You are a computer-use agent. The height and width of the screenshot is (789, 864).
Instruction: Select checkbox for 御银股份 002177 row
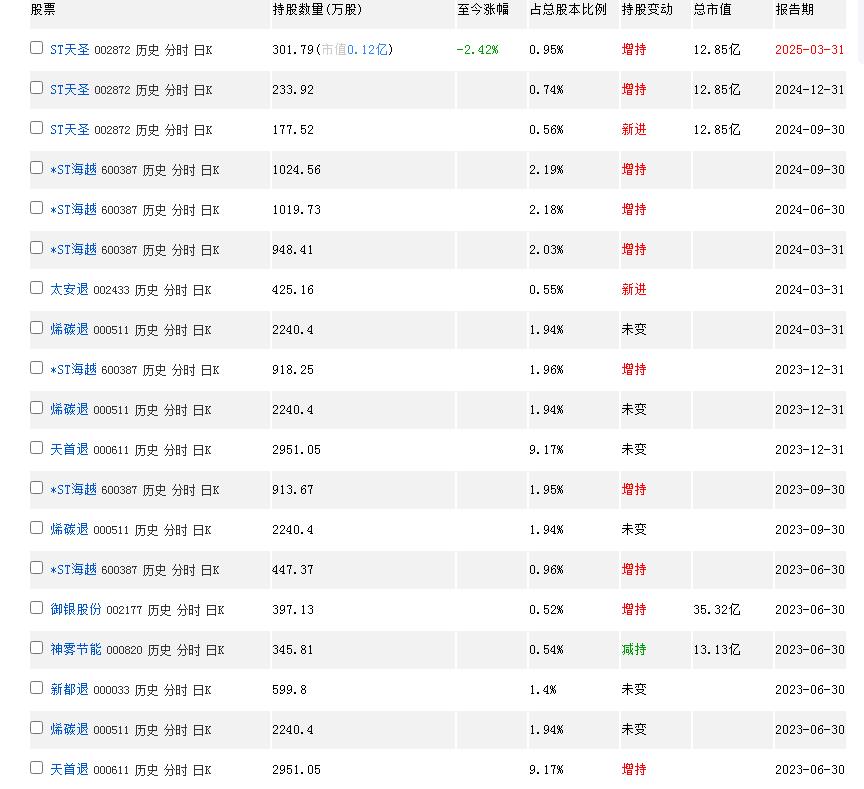click(x=36, y=608)
